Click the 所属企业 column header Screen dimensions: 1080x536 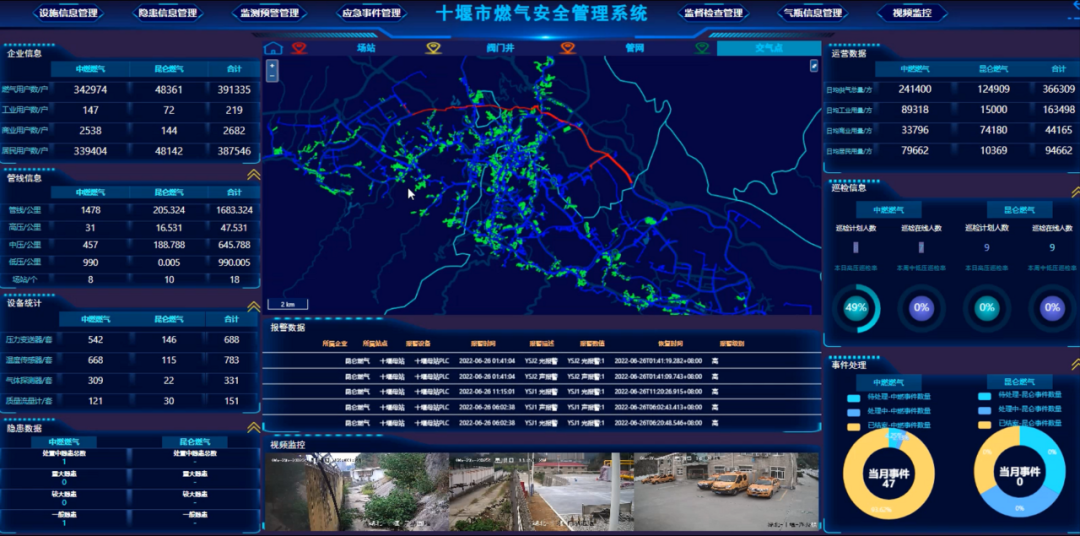[x=335, y=343]
